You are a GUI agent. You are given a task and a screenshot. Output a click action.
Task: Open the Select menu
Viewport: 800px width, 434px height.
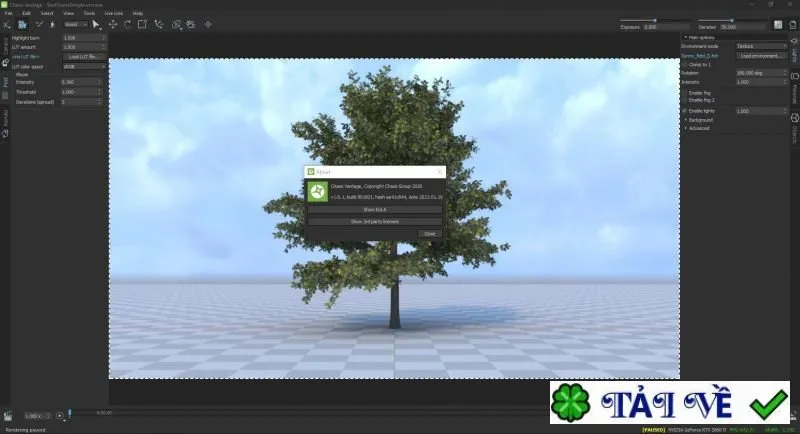point(46,13)
